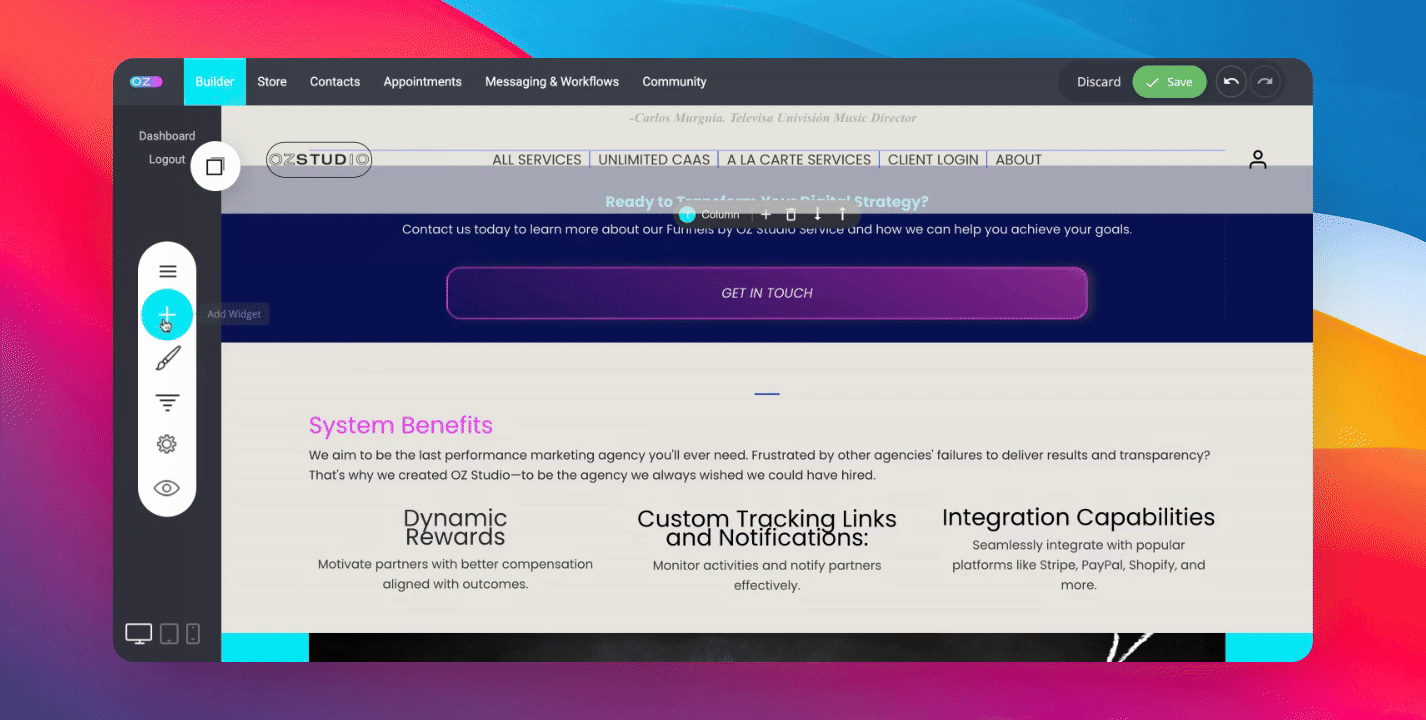Select the paintbrush design tool
Viewport: 1426px width, 720px height.
click(x=168, y=359)
